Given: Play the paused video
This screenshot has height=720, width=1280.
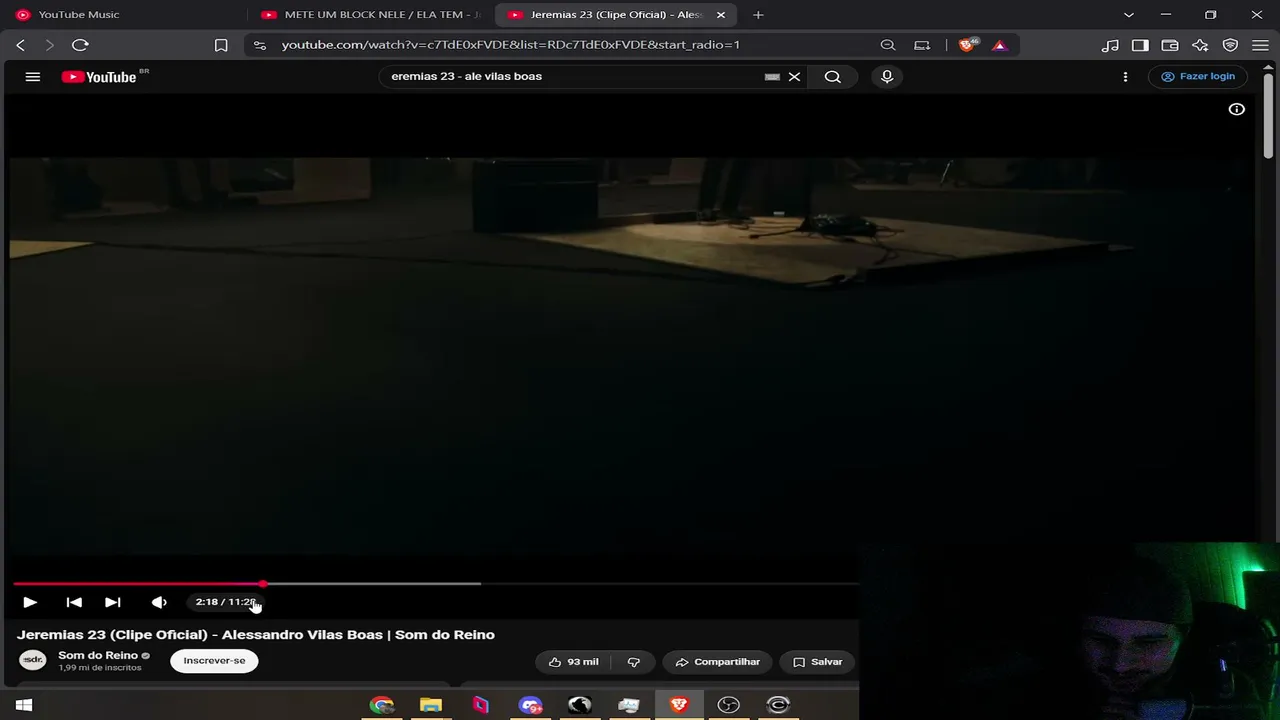Looking at the screenshot, I should [30, 602].
